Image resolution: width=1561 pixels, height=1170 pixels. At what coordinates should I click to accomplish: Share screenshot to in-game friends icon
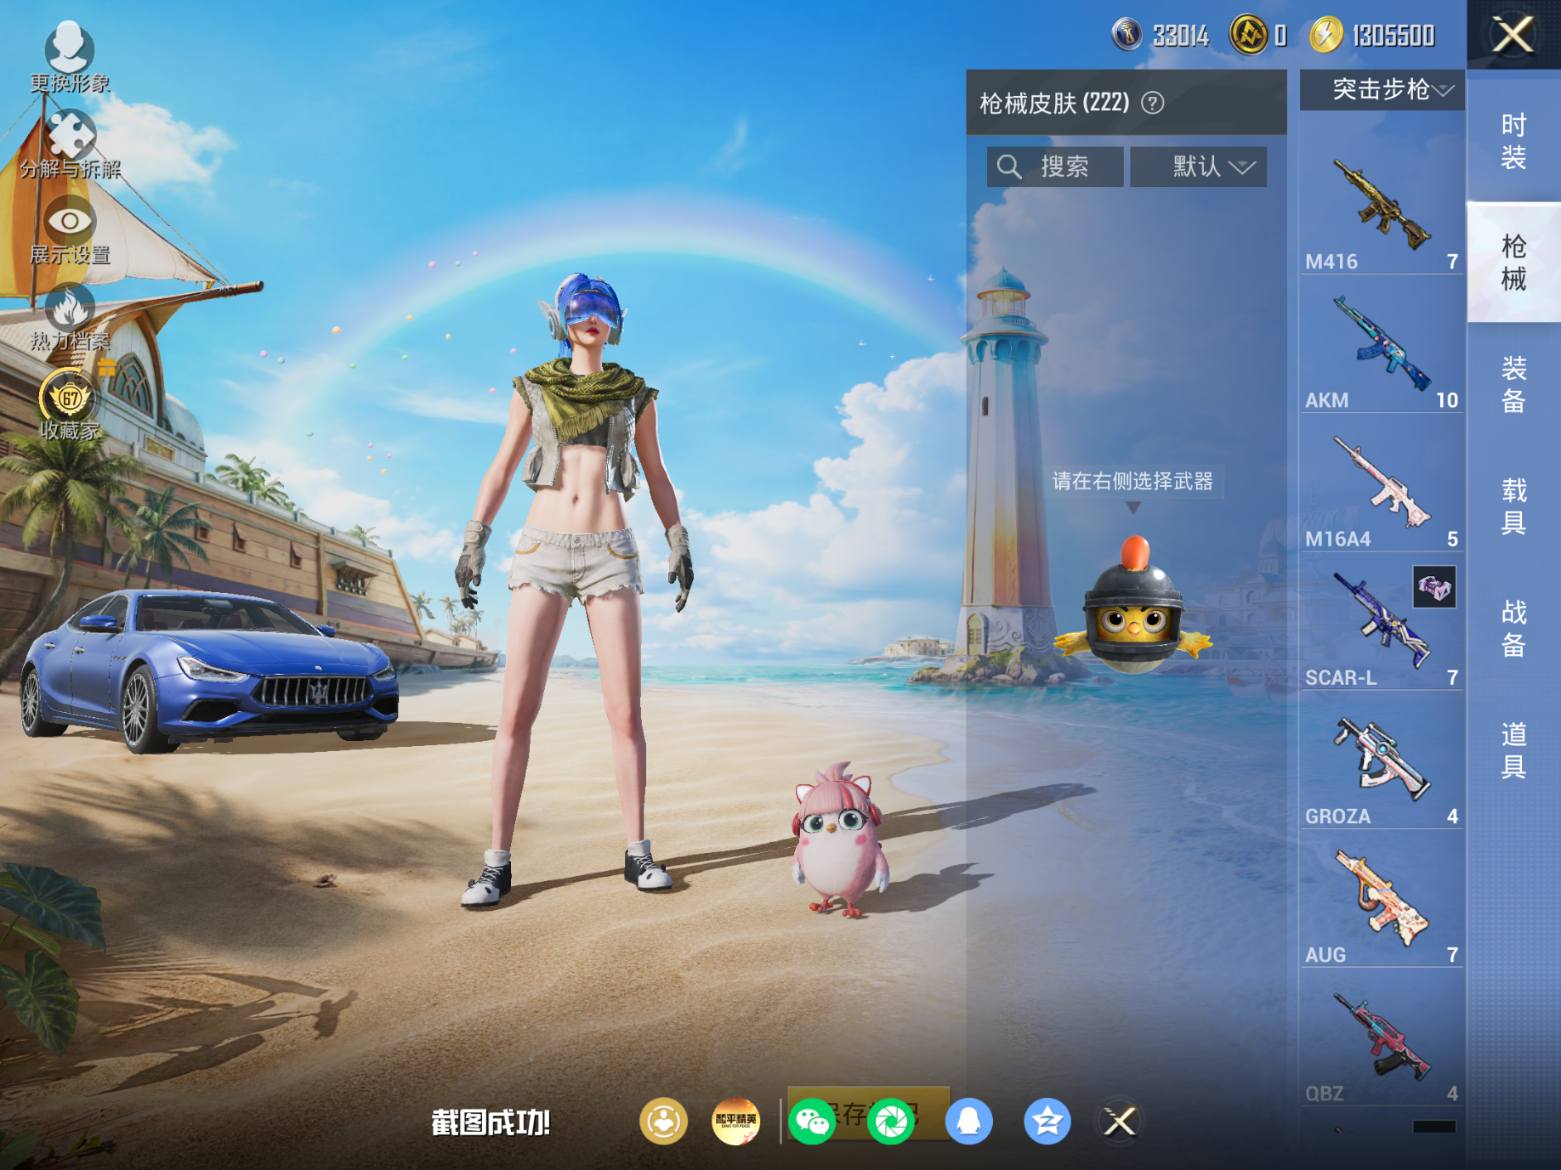(x=664, y=1121)
